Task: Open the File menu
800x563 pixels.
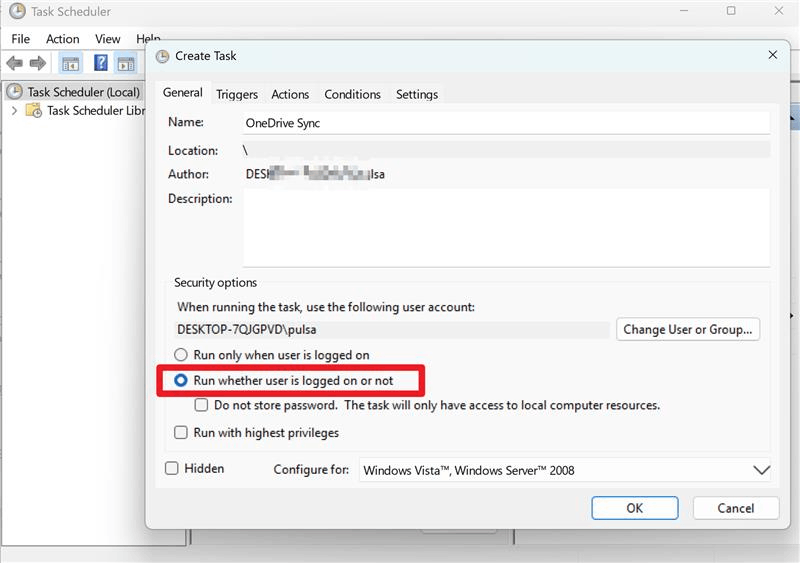Action: click(20, 39)
